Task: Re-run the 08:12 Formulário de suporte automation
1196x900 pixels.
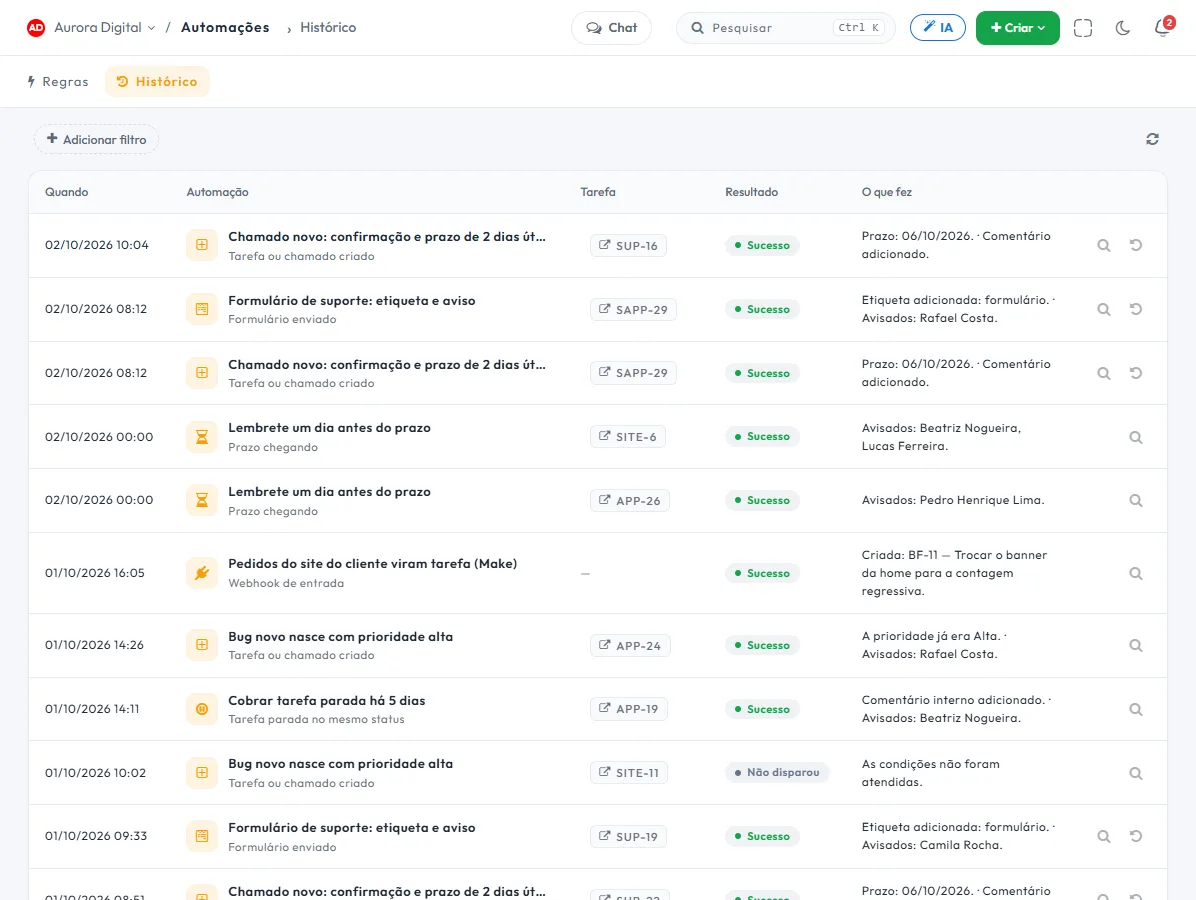Action: (x=1136, y=310)
